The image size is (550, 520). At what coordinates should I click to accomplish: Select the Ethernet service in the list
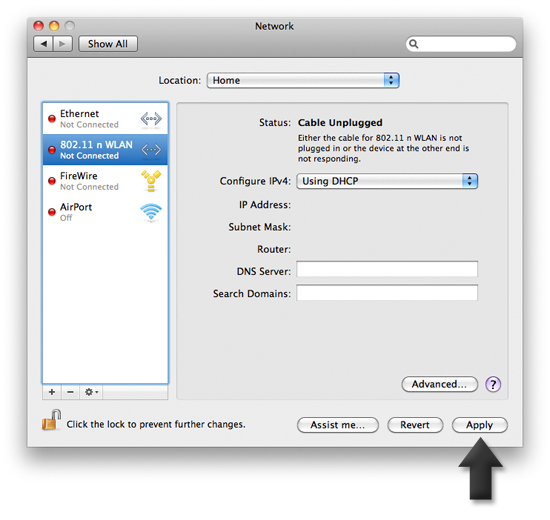coord(105,119)
